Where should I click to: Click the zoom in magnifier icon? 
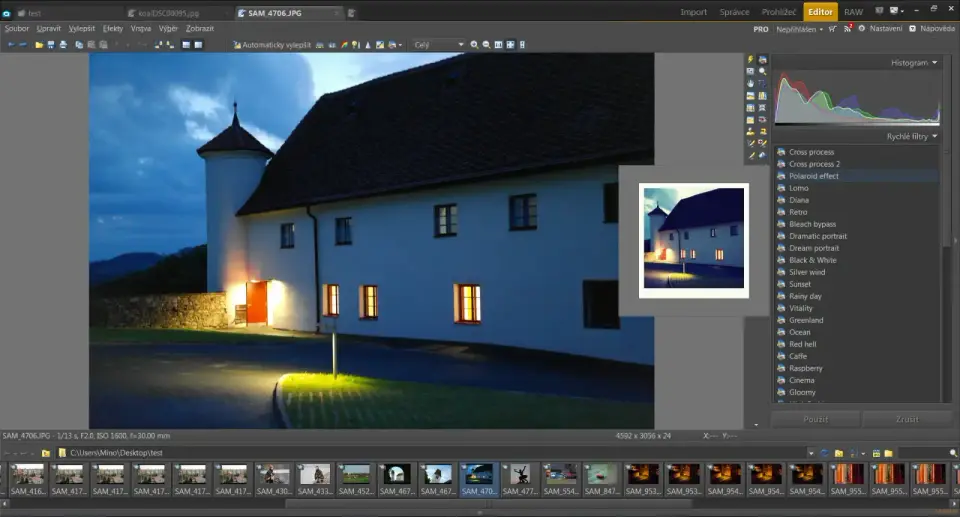click(x=474, y=45)
